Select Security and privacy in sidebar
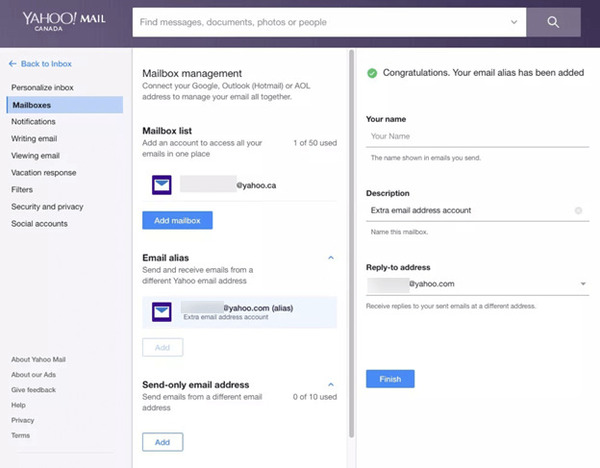The width and height of the screenshot is (600, 468). click(x=47, y=207)
